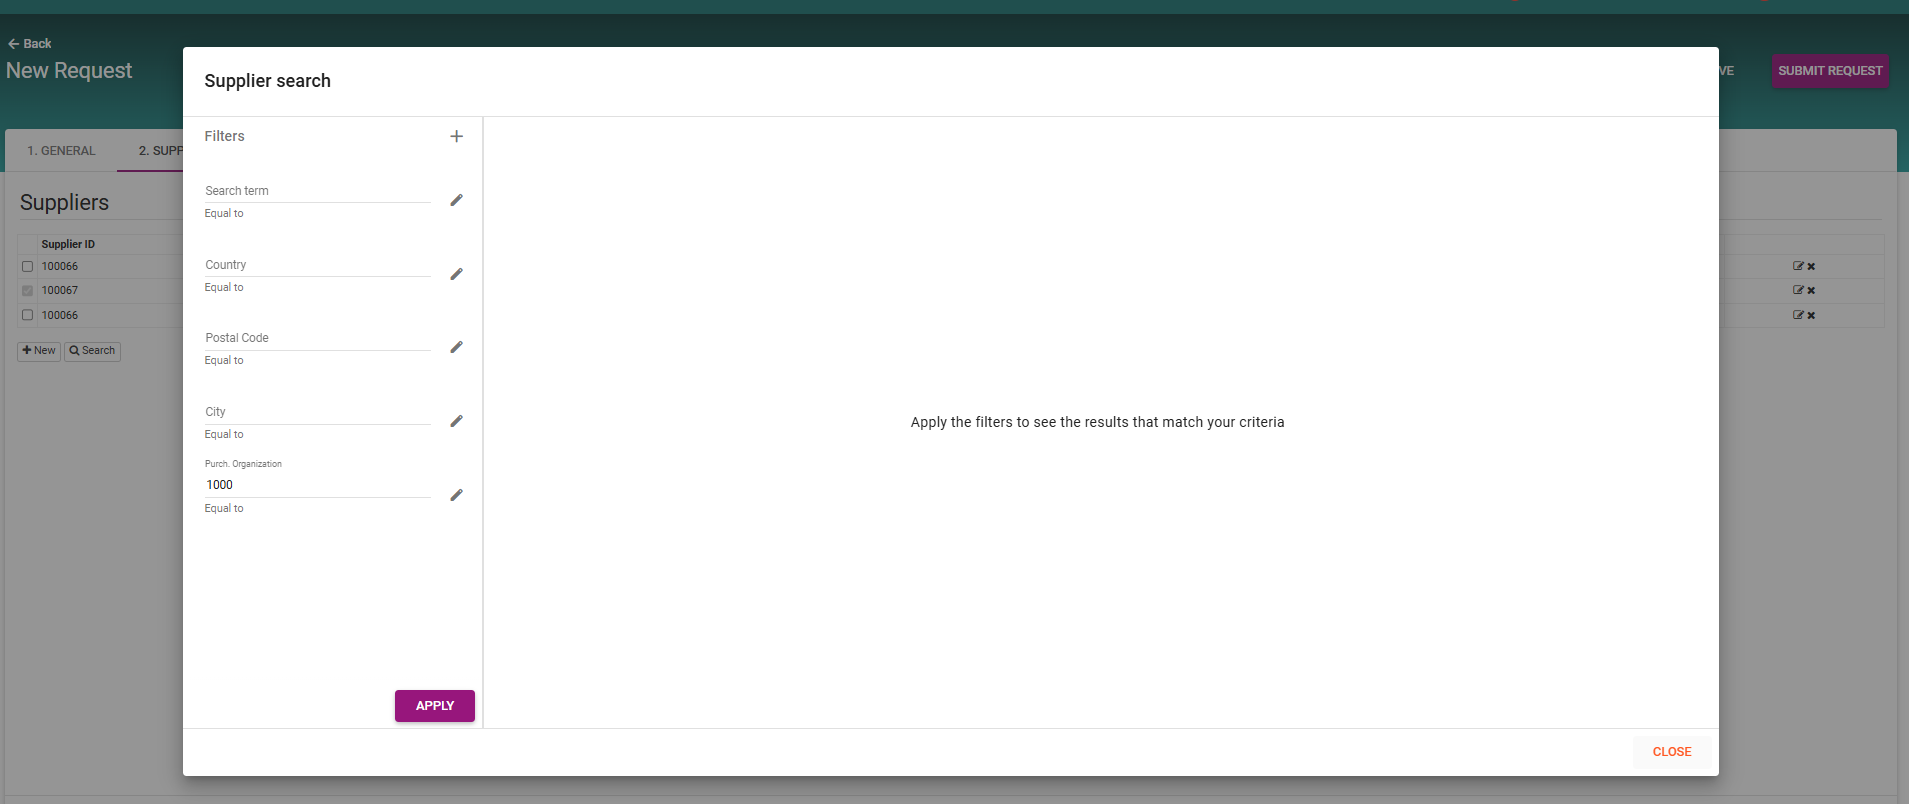Click the Postal Code input field

317,337
